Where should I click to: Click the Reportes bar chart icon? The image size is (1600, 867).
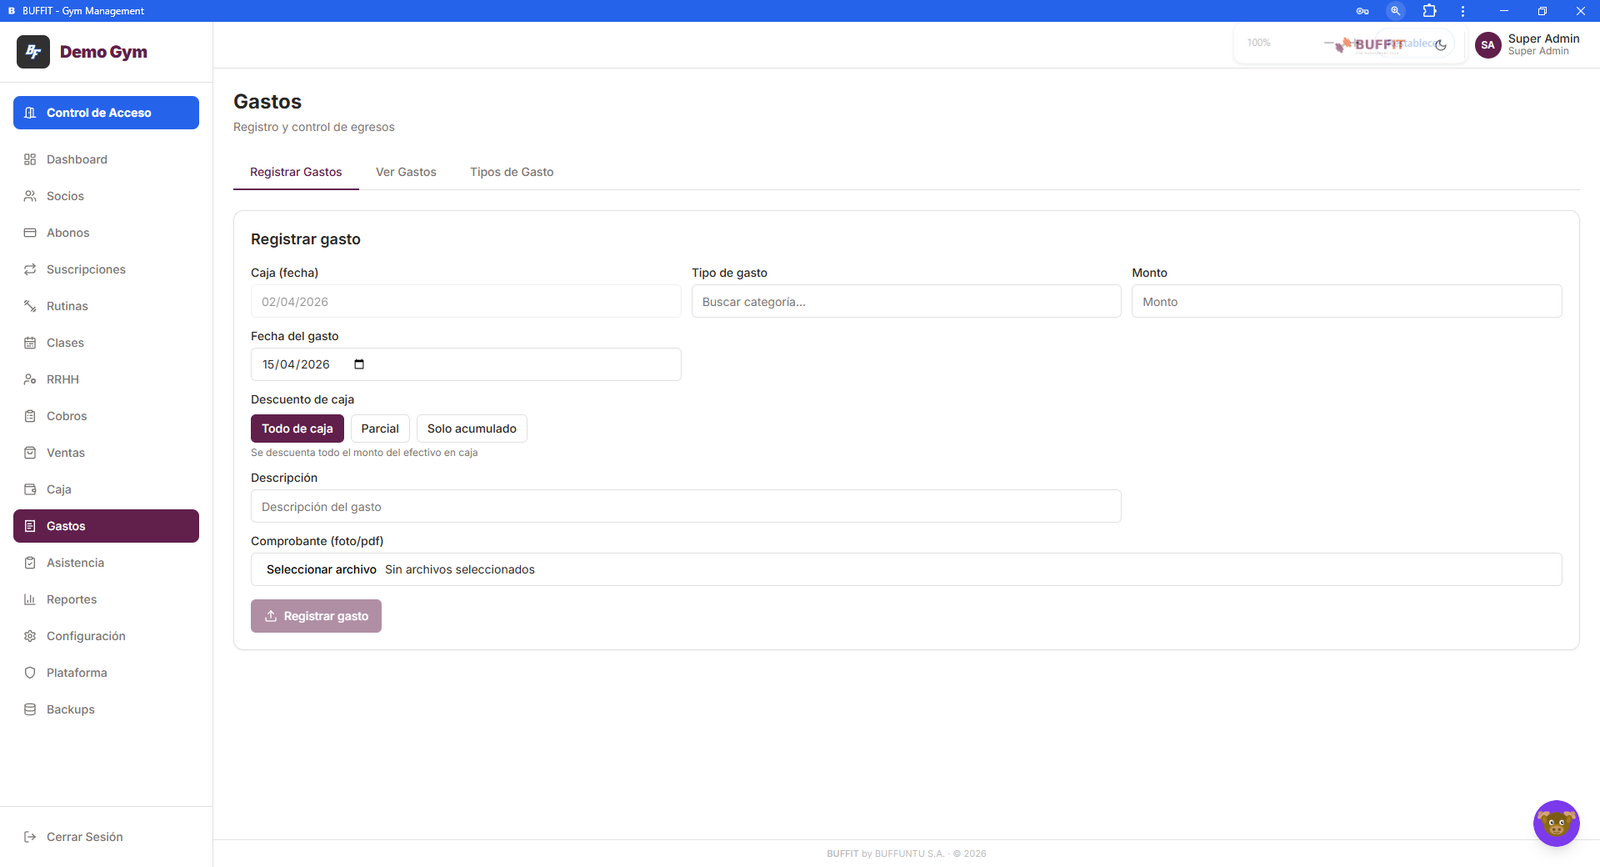[x=30, y=600]
